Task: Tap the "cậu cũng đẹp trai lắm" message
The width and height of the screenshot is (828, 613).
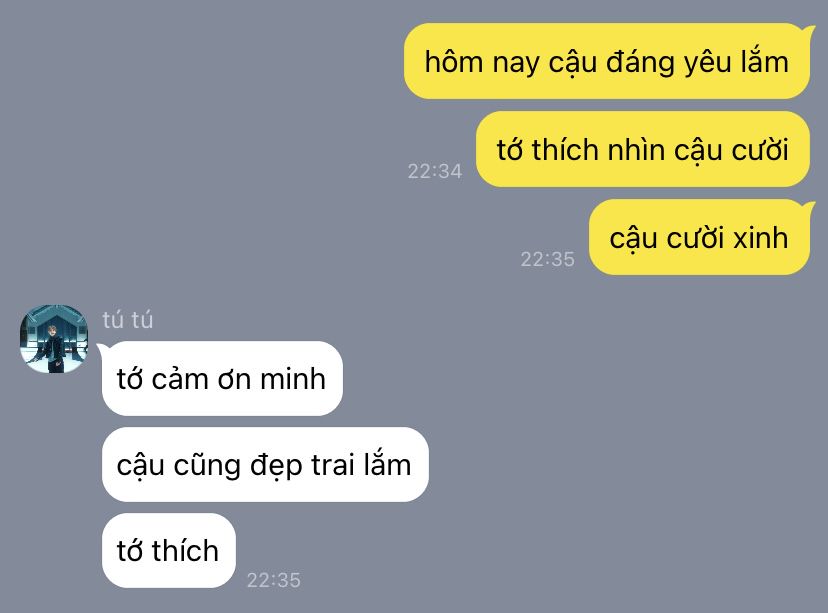Action: tap(265, 465)
